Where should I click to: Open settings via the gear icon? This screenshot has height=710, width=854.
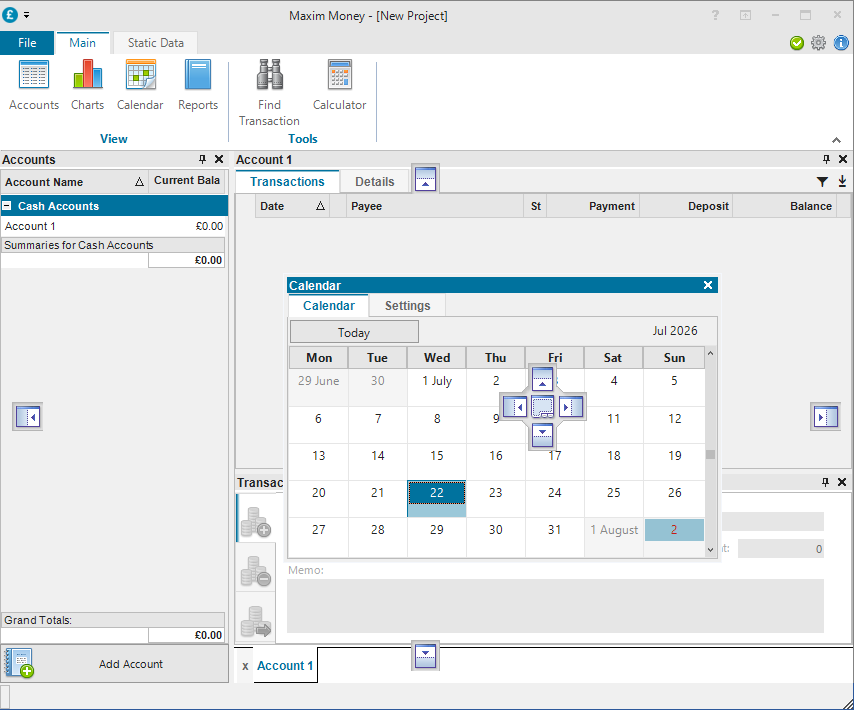click(x=818, y=43)
